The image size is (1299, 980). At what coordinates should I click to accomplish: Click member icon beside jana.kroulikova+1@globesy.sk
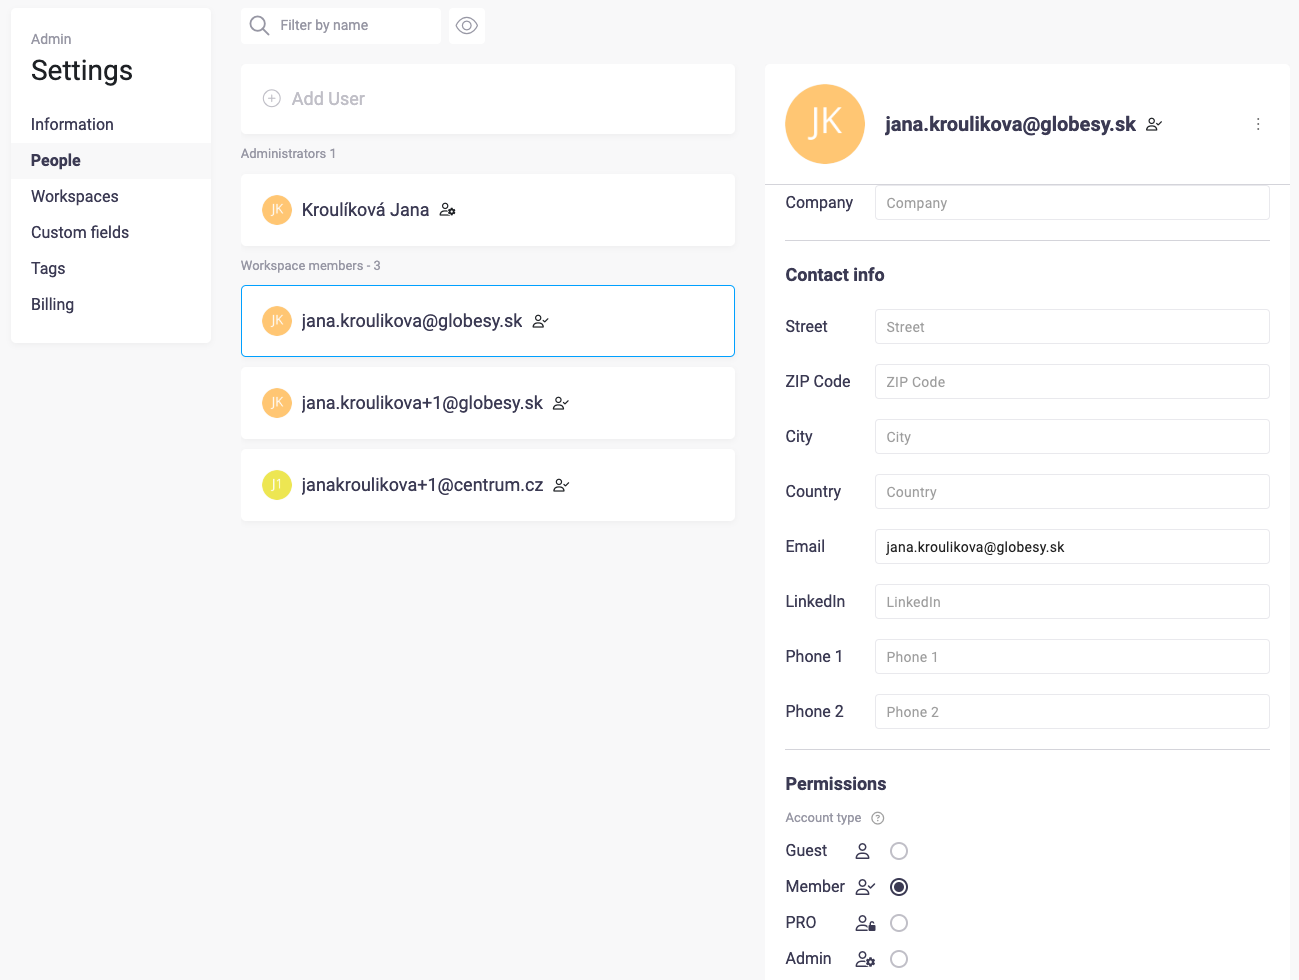point(561,404)
